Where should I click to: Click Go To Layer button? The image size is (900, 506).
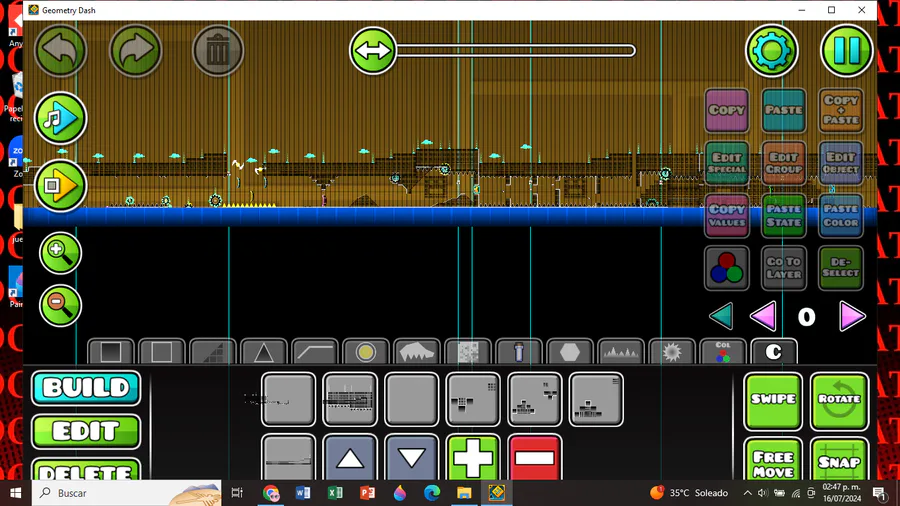[783, 268]
